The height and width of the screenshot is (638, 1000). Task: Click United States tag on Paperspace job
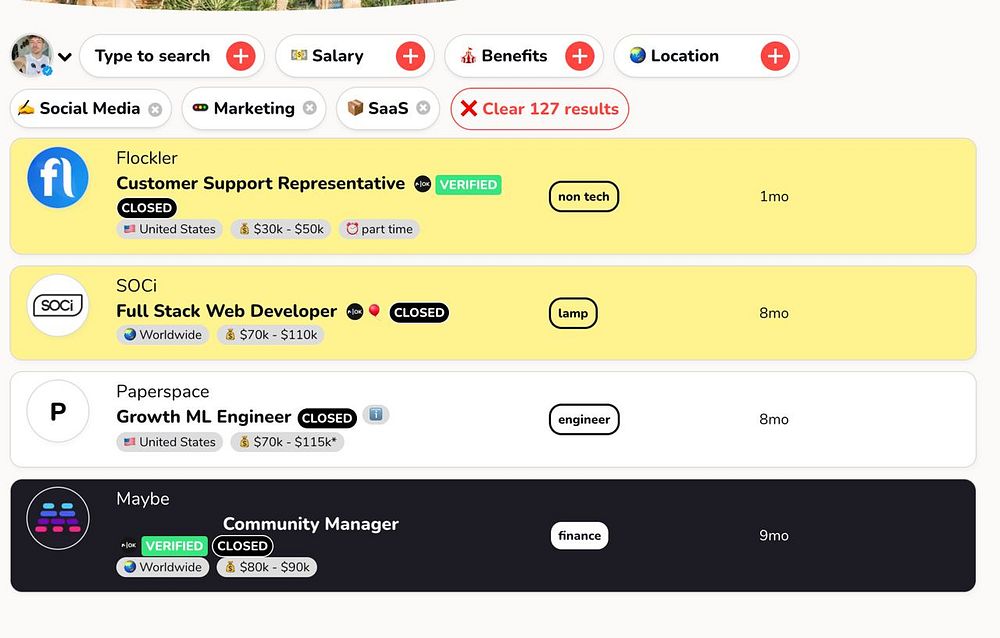[170, 442]
